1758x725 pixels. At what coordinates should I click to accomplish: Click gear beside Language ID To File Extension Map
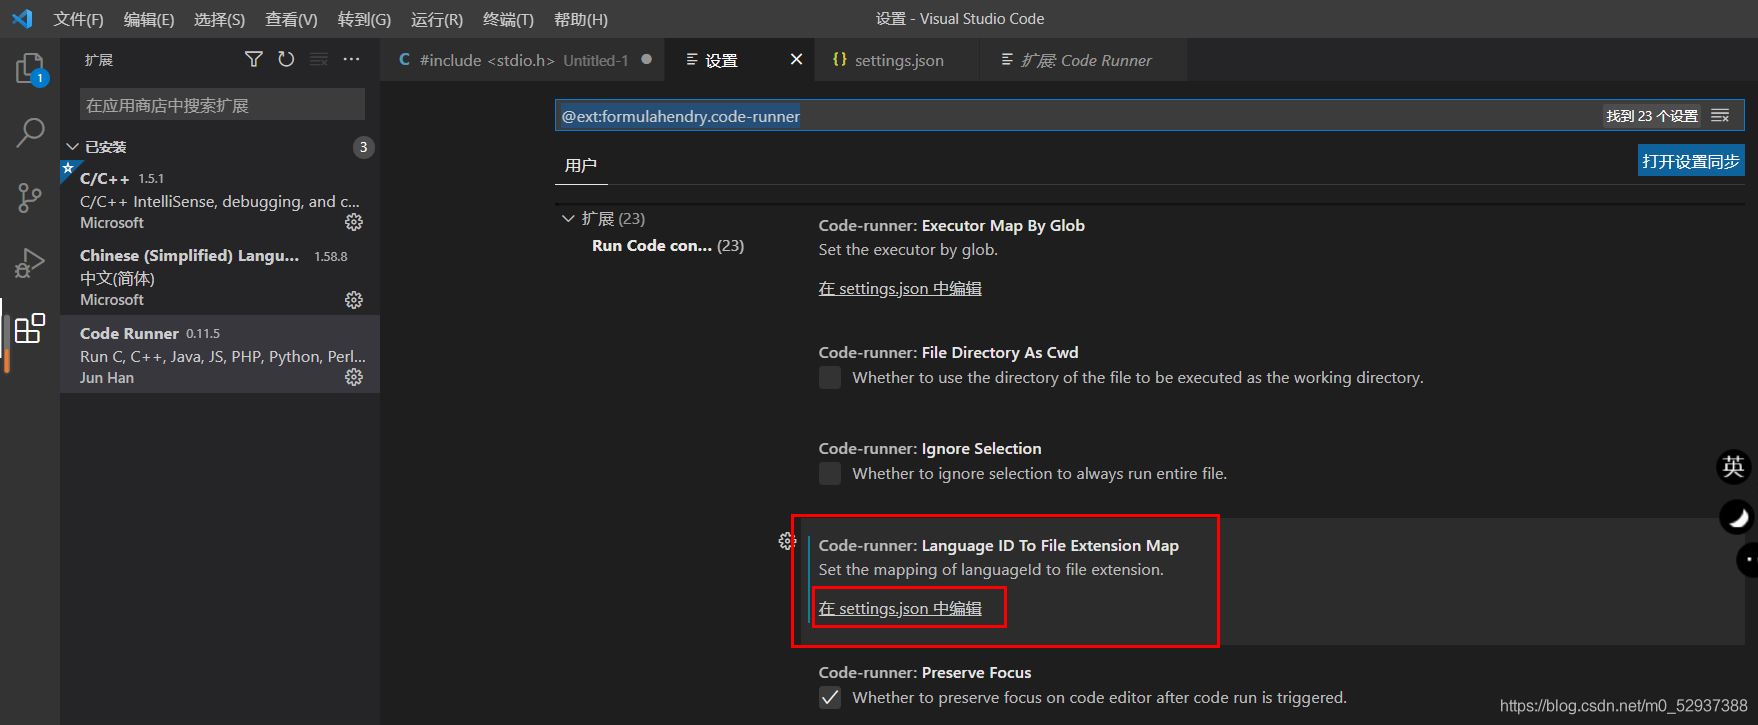(787, 541)
